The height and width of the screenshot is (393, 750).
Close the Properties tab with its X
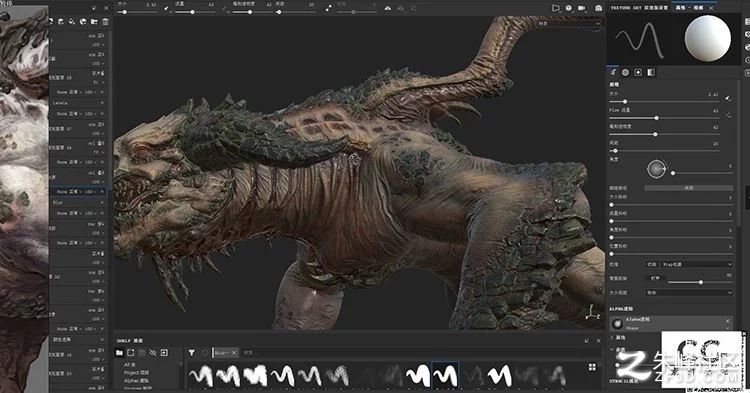pos(711,8)
